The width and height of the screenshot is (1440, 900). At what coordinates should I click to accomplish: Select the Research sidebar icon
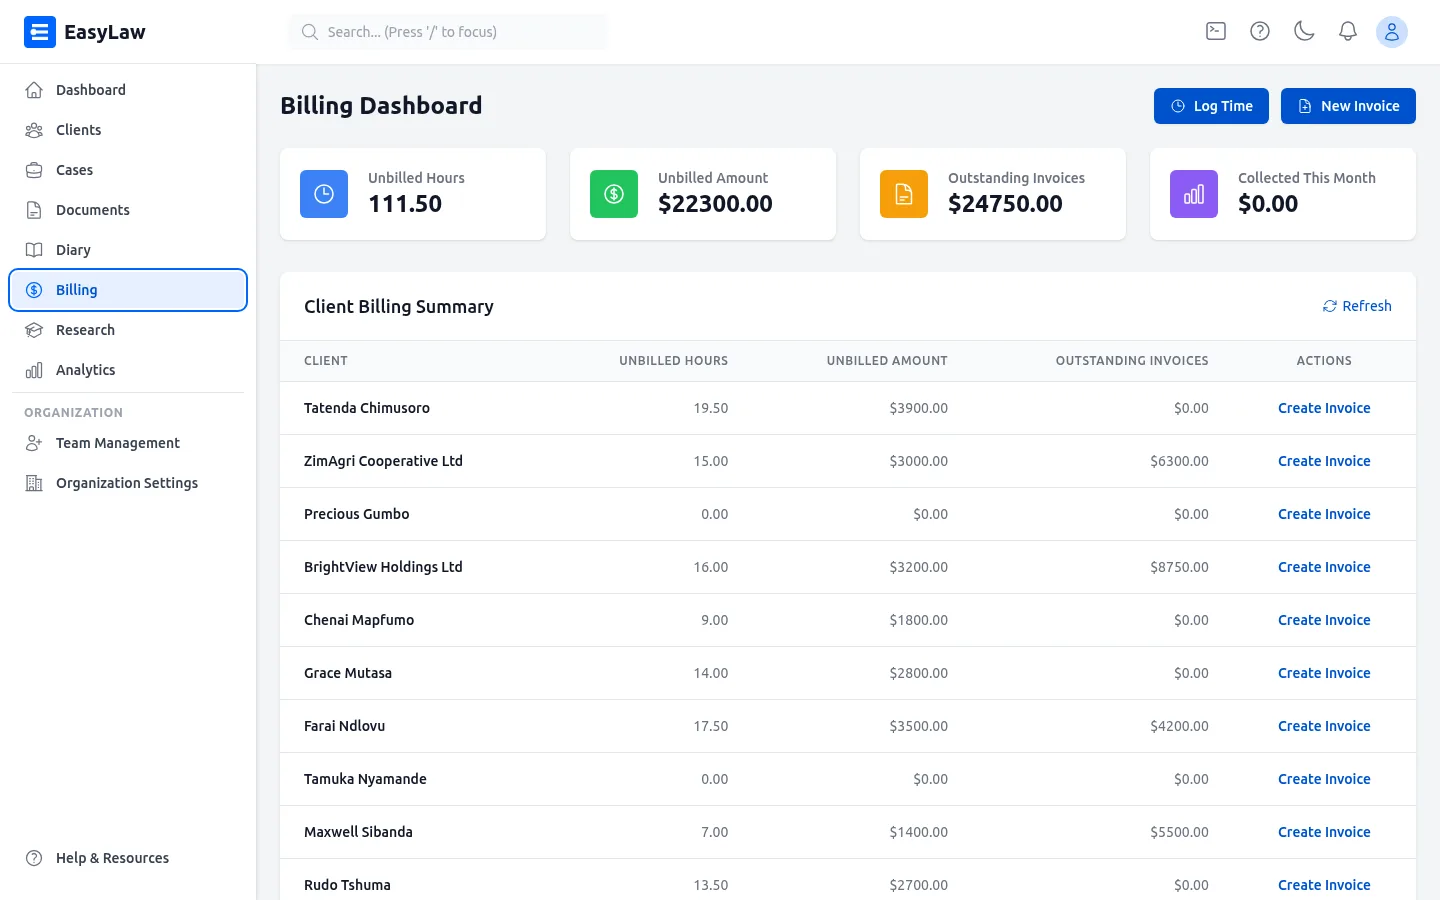click(x=33, y=330)
